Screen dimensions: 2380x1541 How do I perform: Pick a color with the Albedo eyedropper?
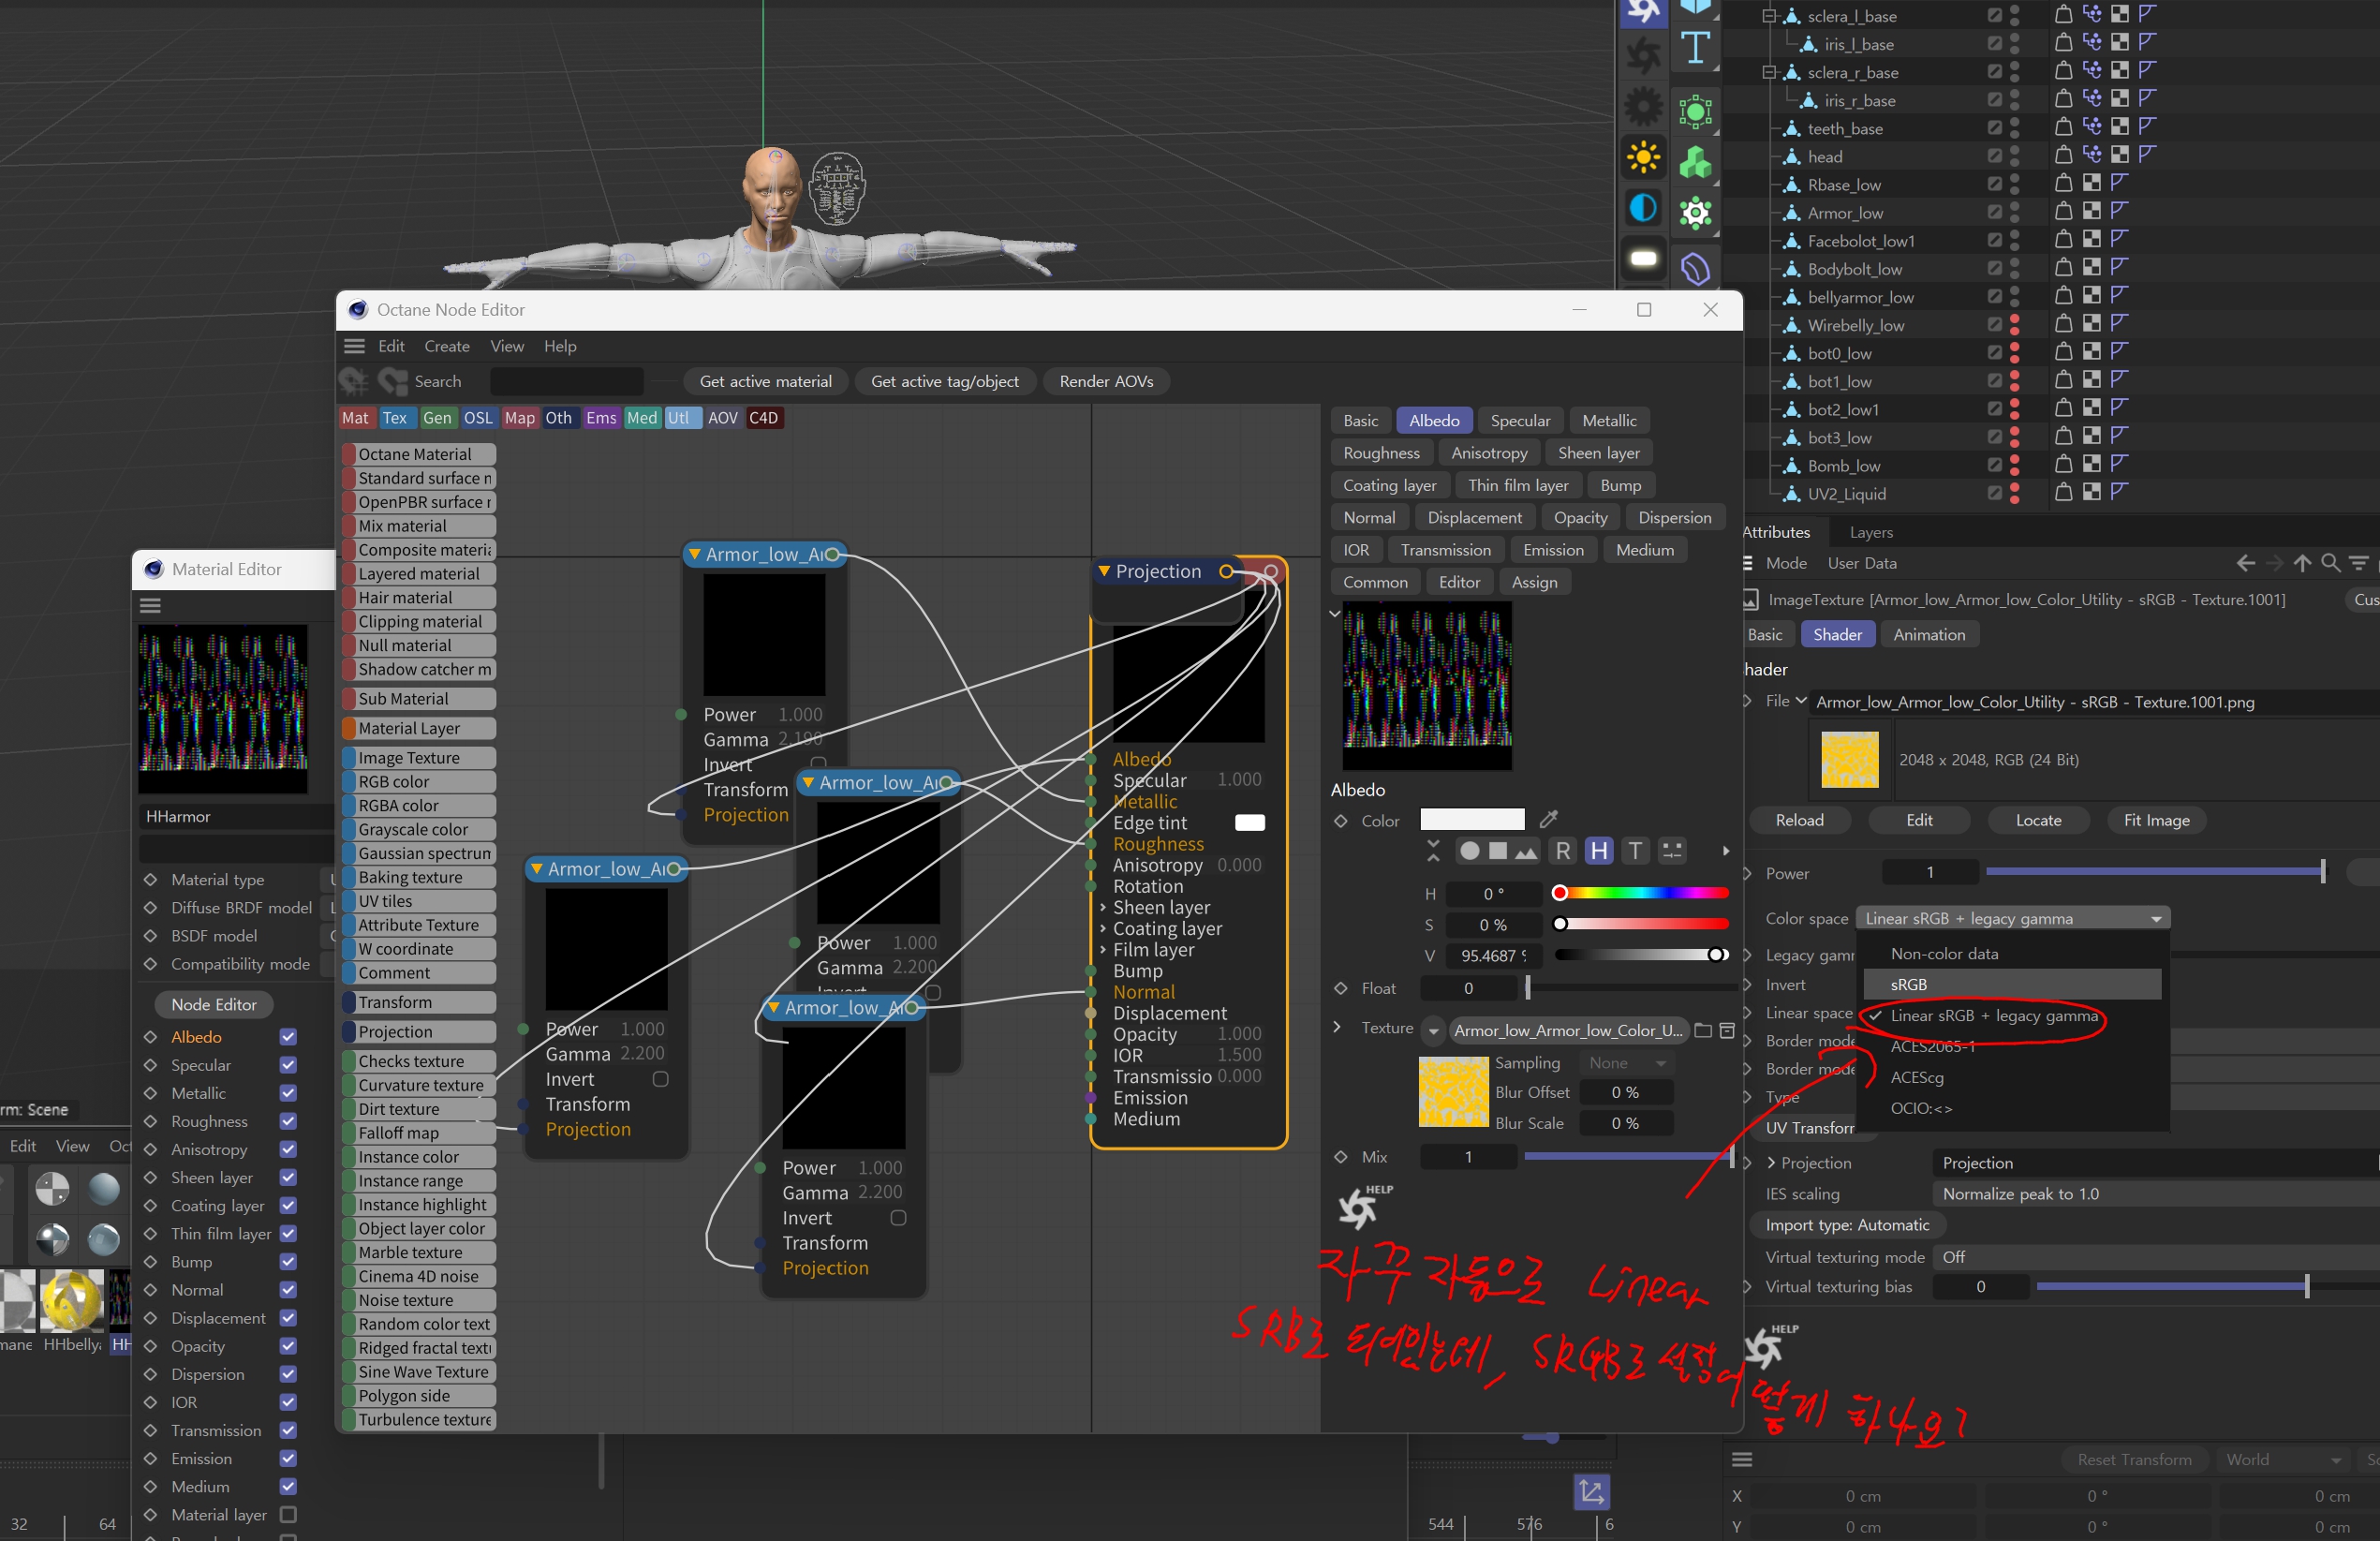coord(1548,820)
